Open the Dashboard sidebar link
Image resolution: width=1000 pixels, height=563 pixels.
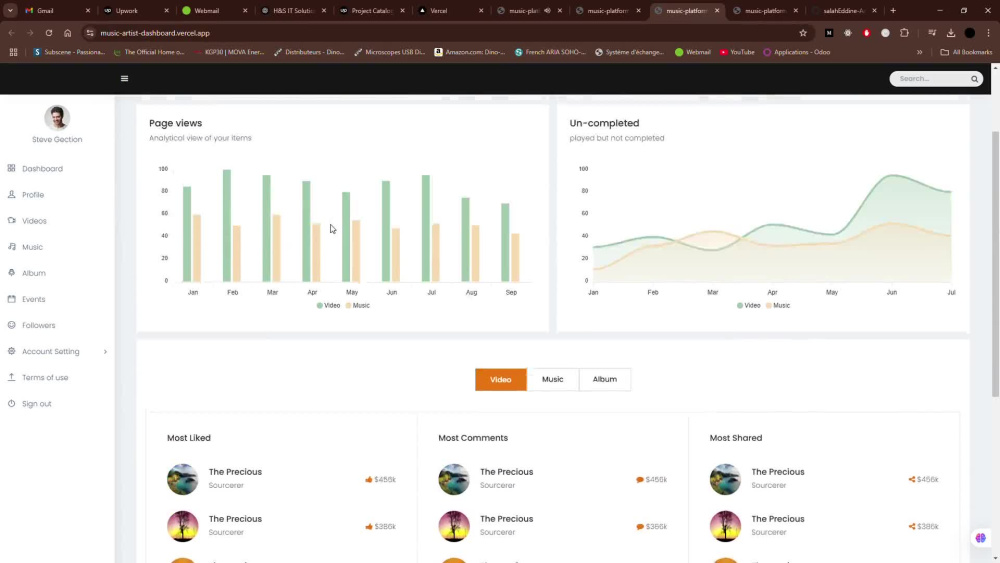point(42,169)
